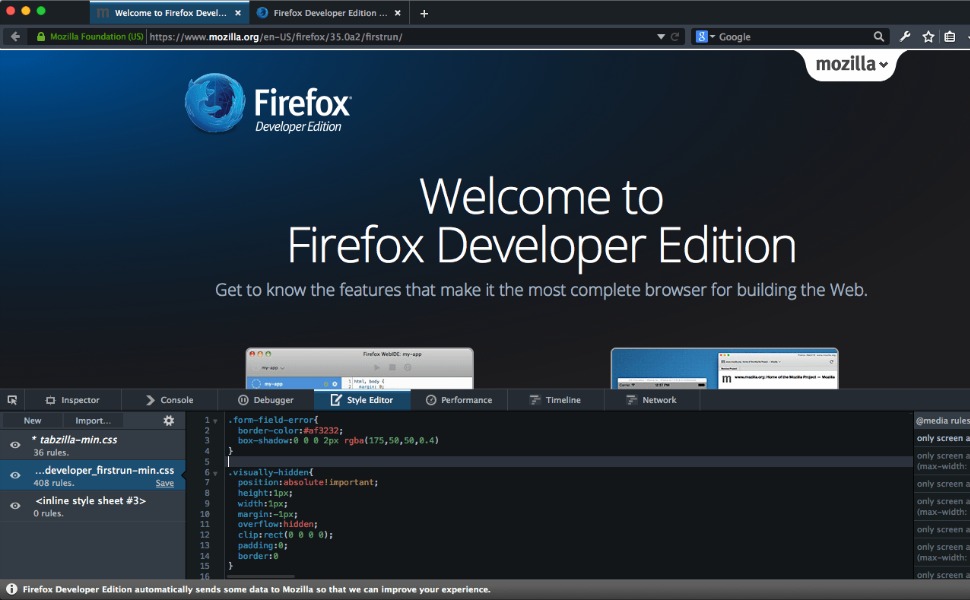Open the Console panel
This screenshot has width=970, height=600.
coord(170,400)
